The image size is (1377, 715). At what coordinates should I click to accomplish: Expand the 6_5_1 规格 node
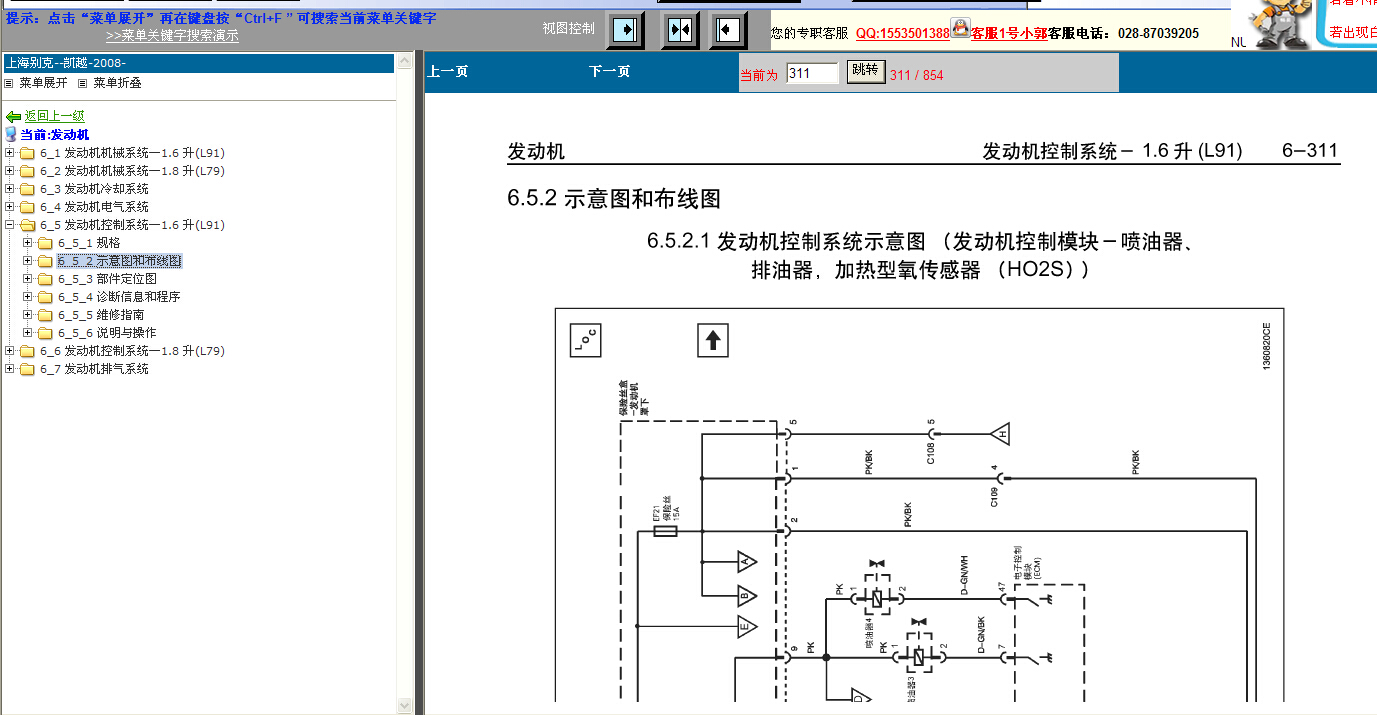click(28, 243)
